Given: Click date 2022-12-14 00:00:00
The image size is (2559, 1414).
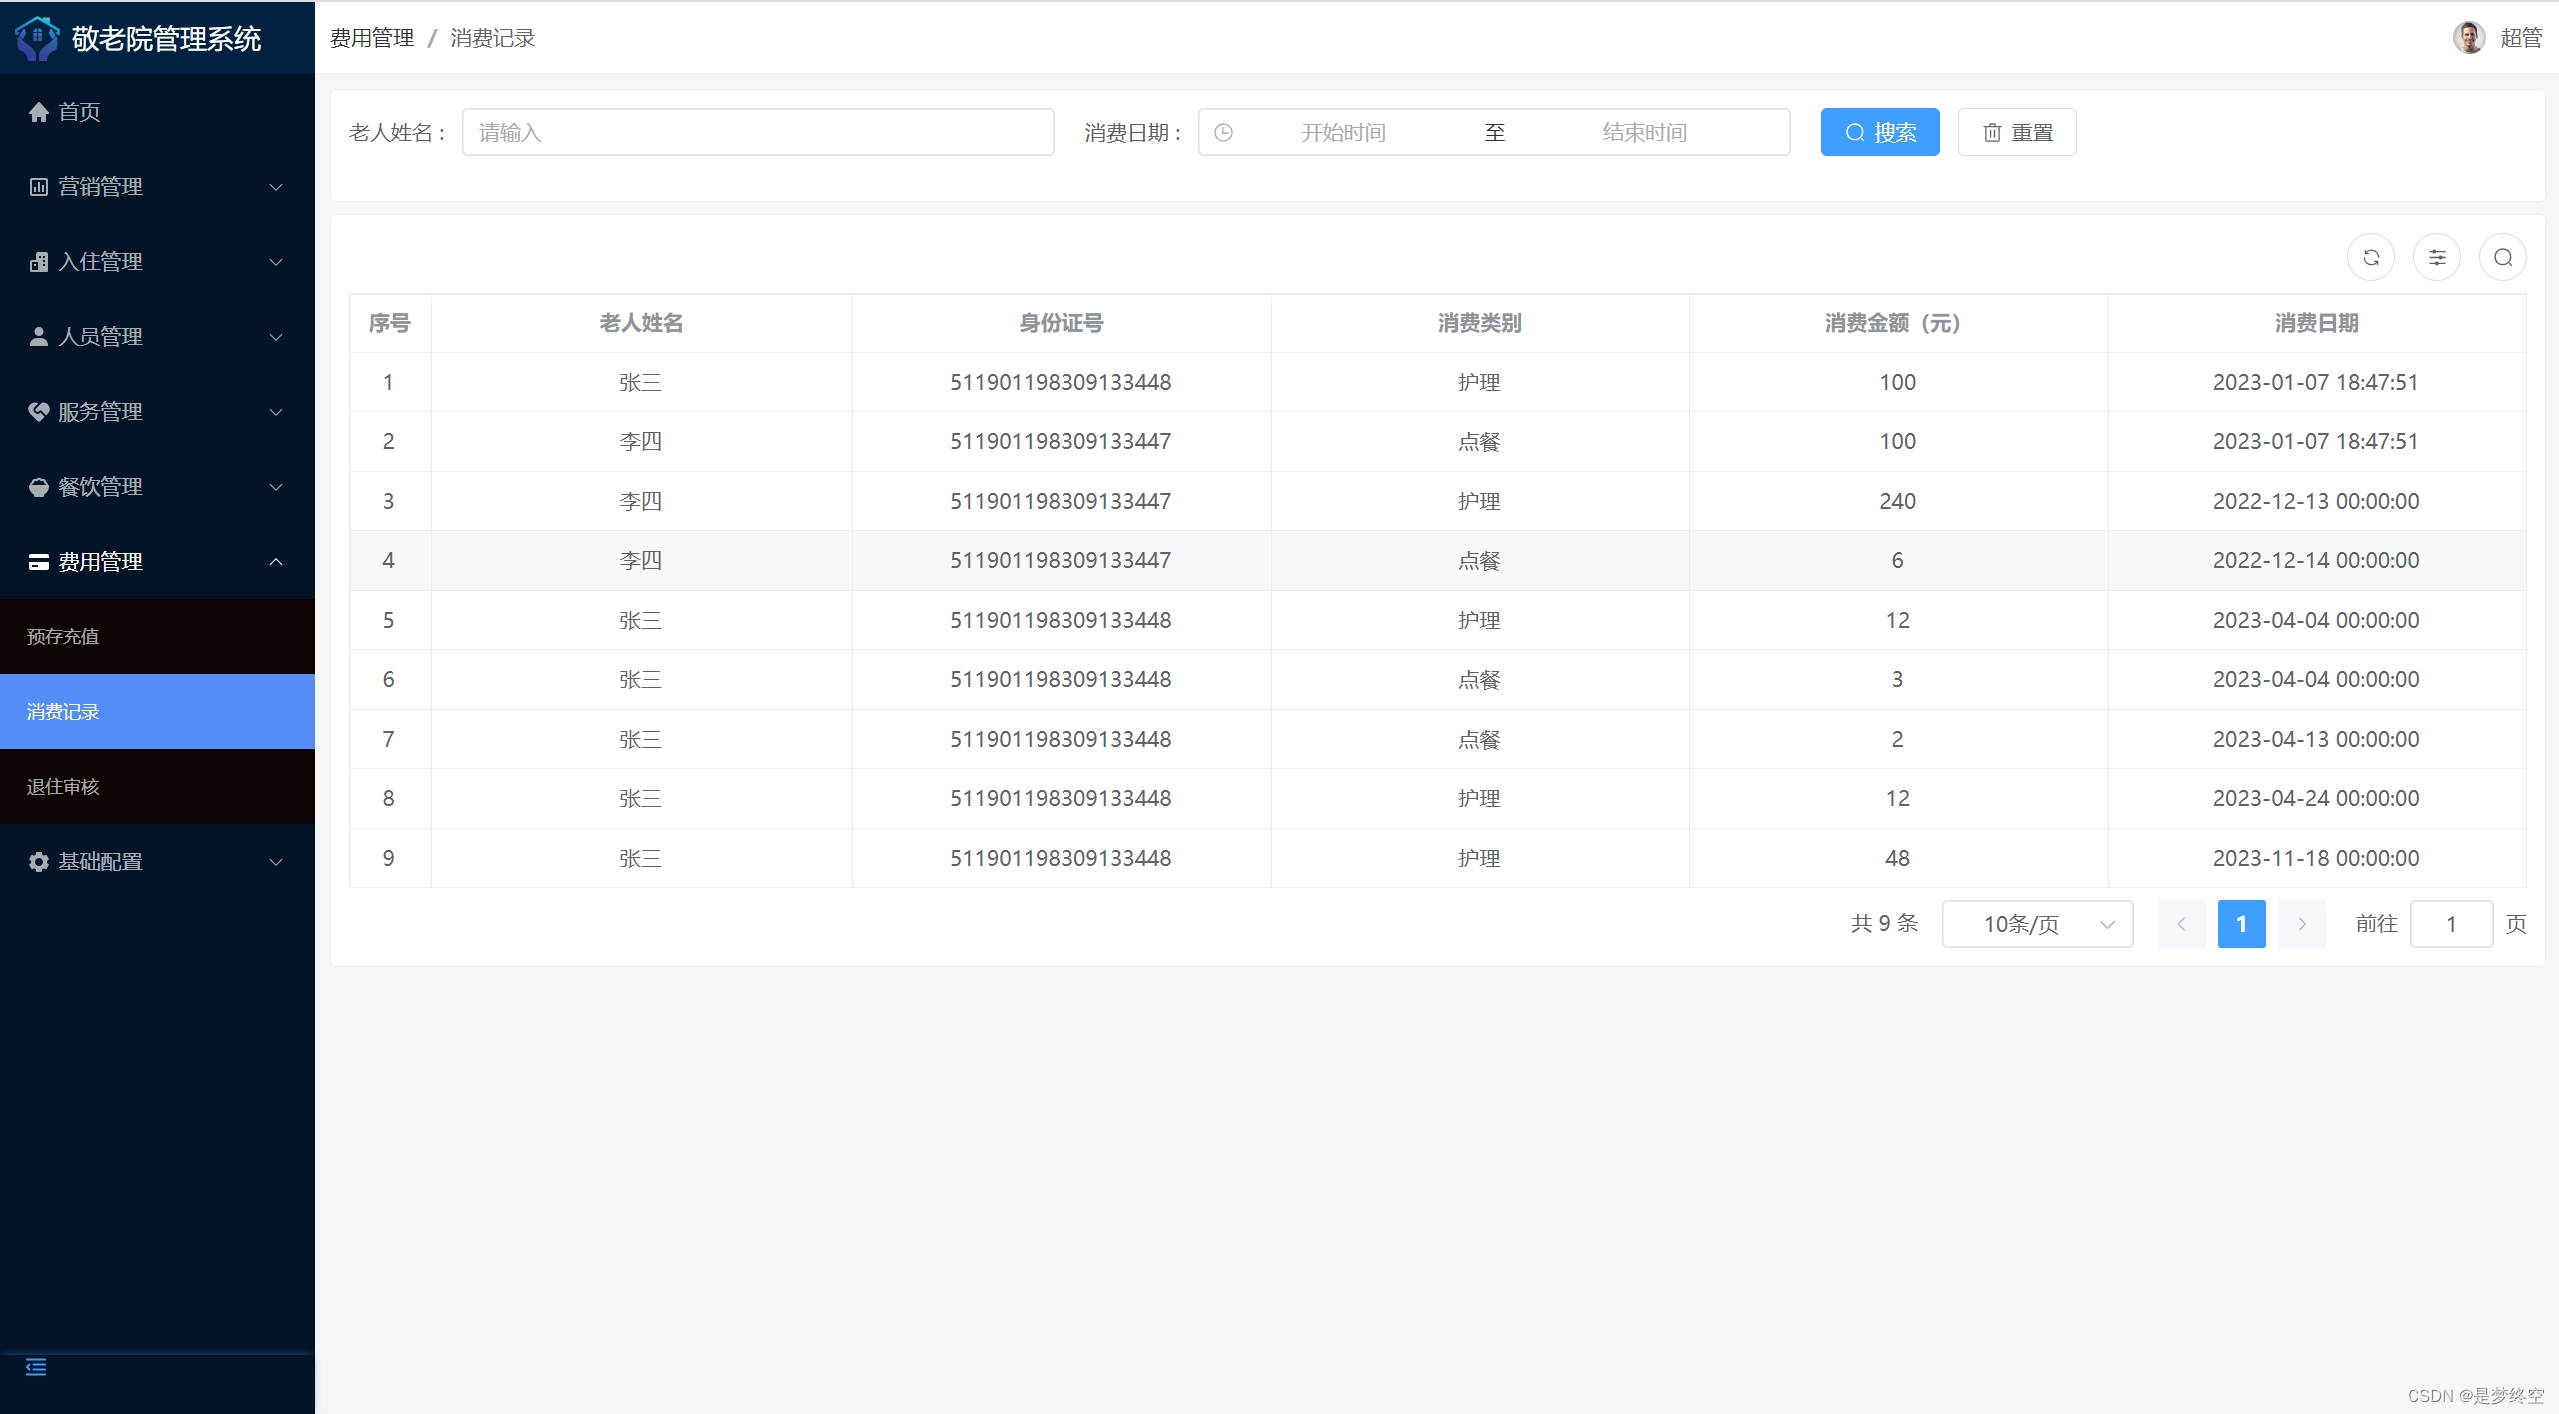Looking at the screenshot, I should tap(2316, 561).
